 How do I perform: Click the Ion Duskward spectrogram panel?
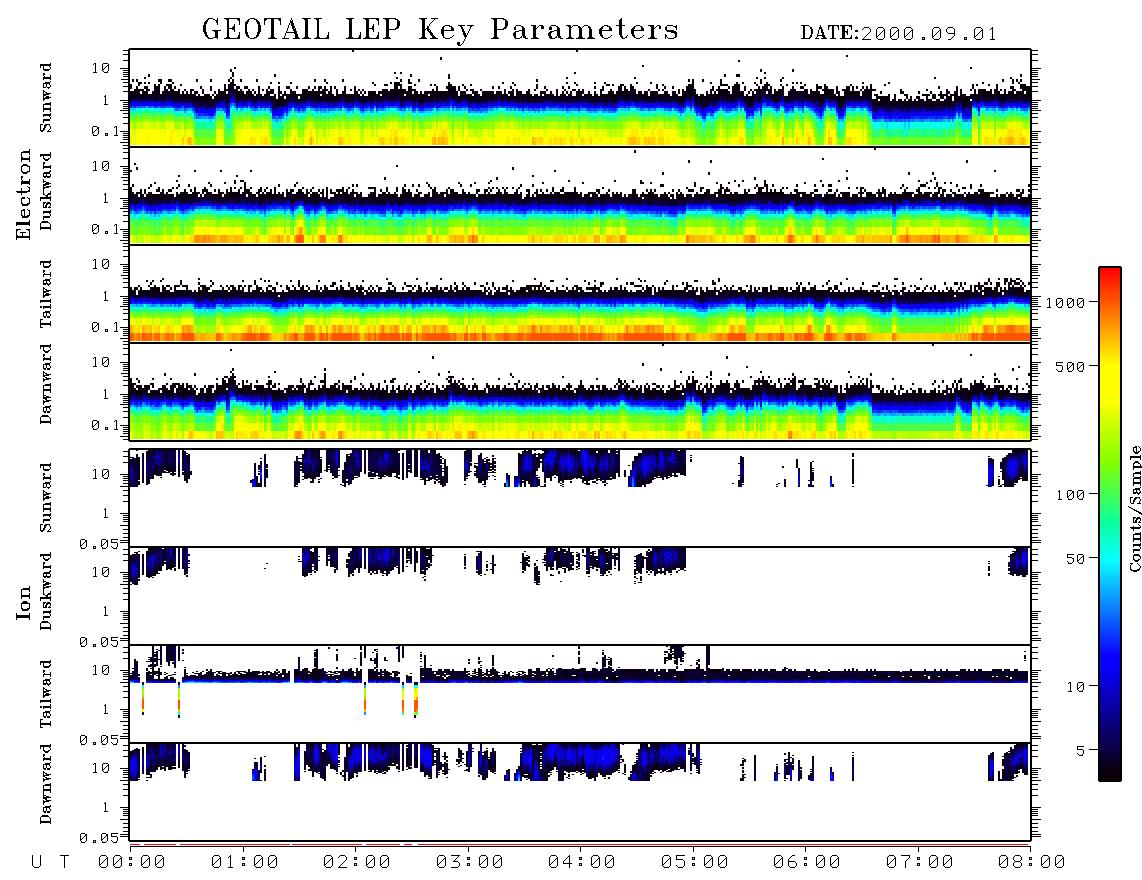[x=580, y=596]
